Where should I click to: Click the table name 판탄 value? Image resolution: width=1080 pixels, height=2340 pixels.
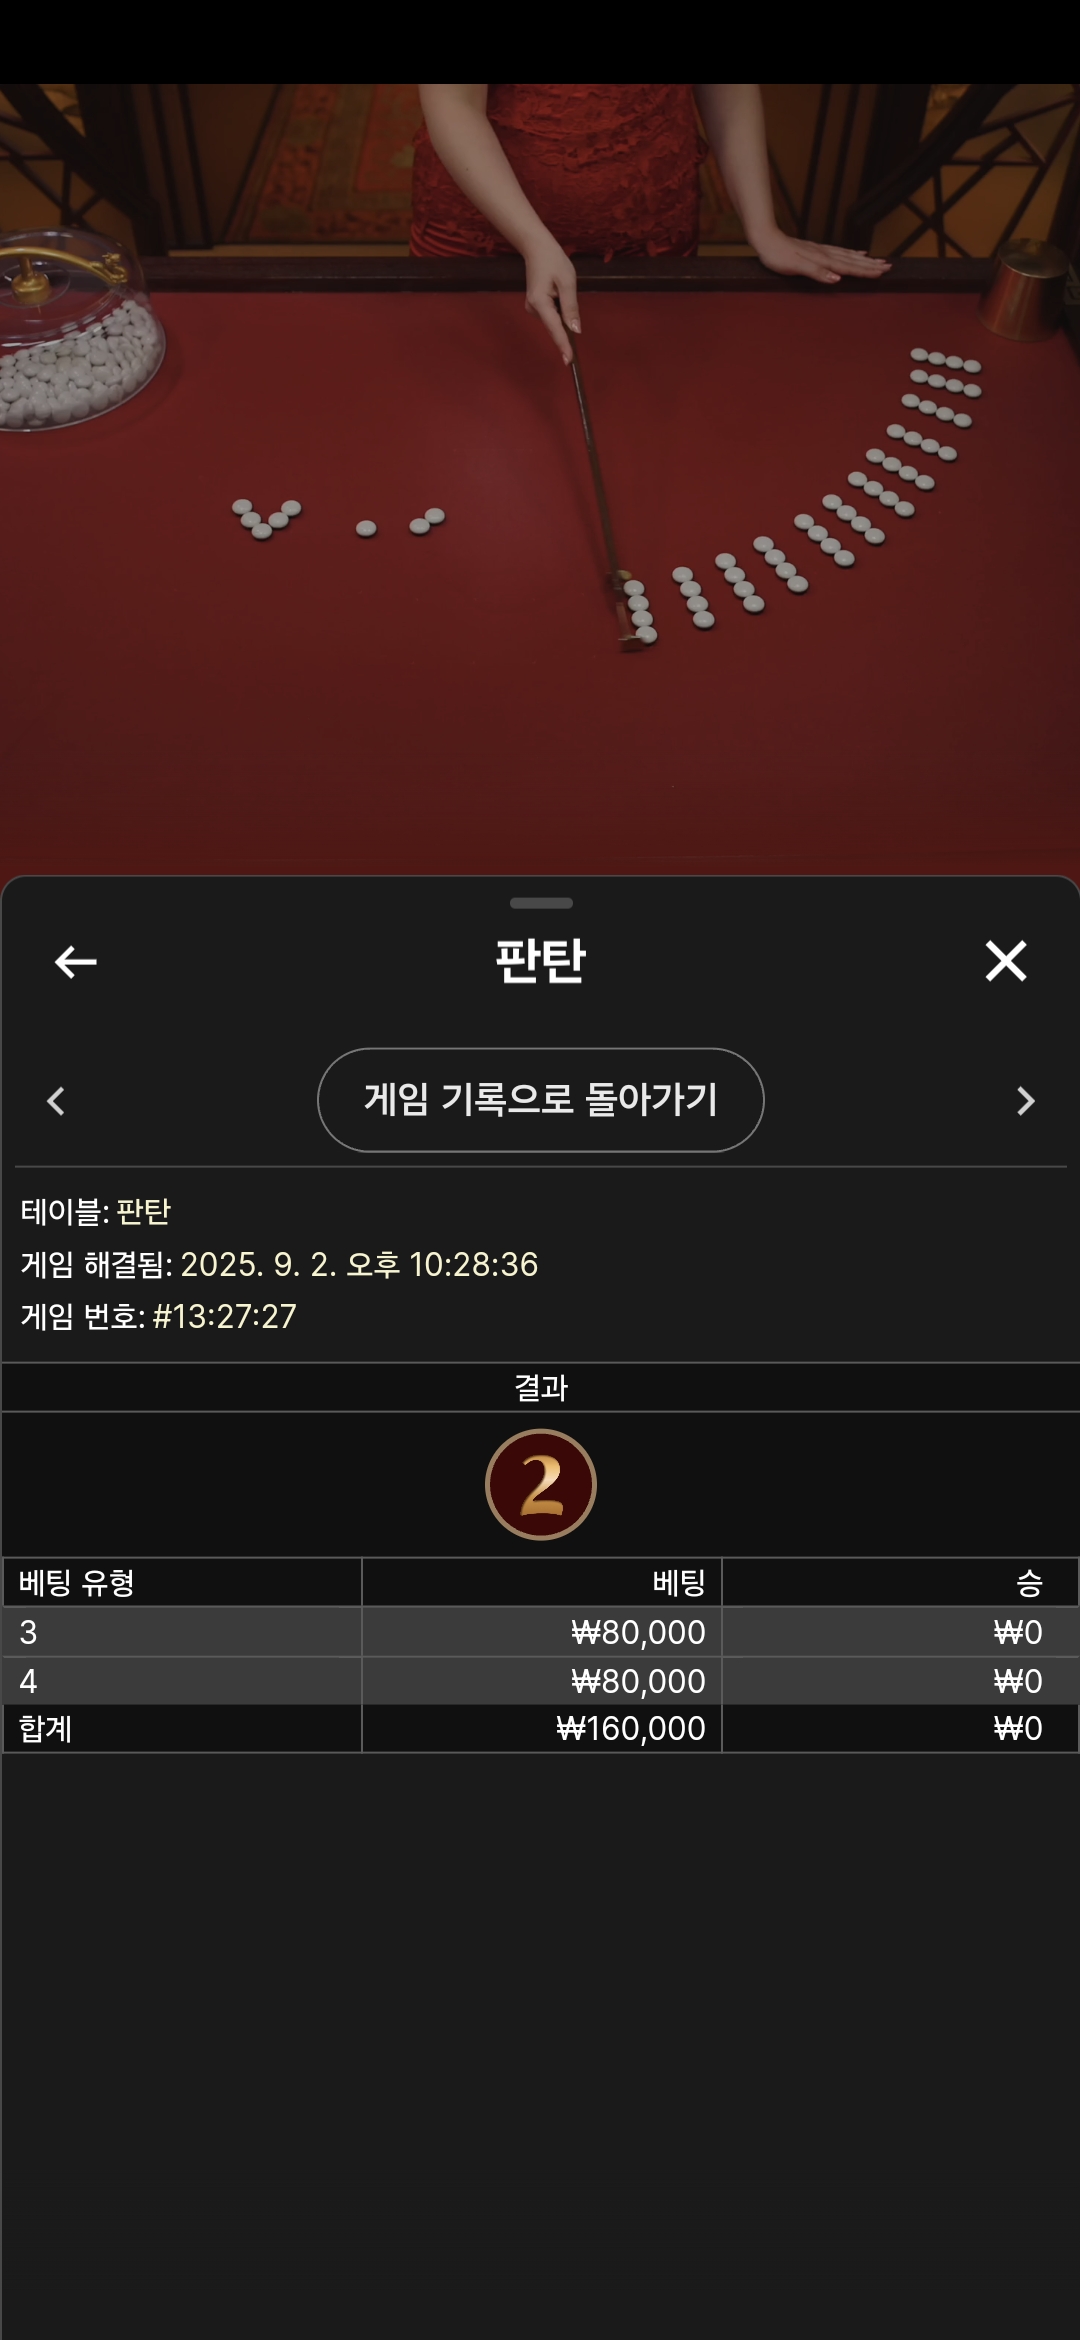click(144, 1212)
